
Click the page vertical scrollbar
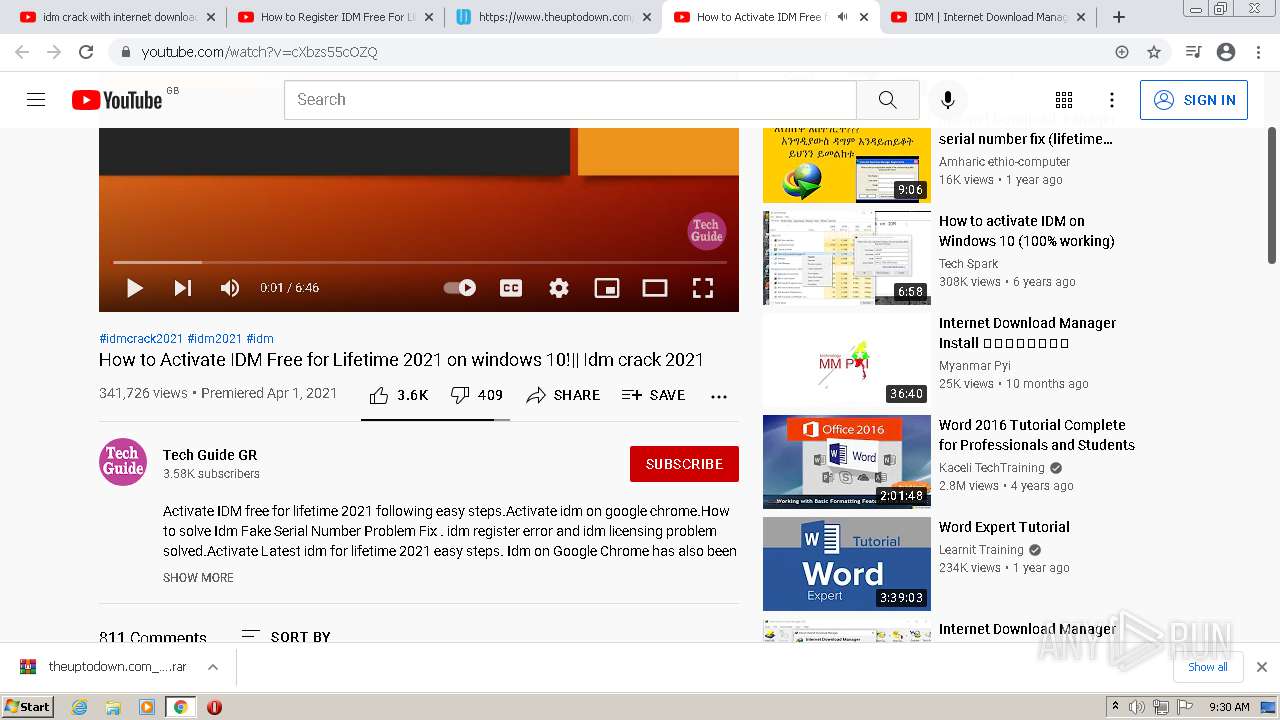[1272, 195]
